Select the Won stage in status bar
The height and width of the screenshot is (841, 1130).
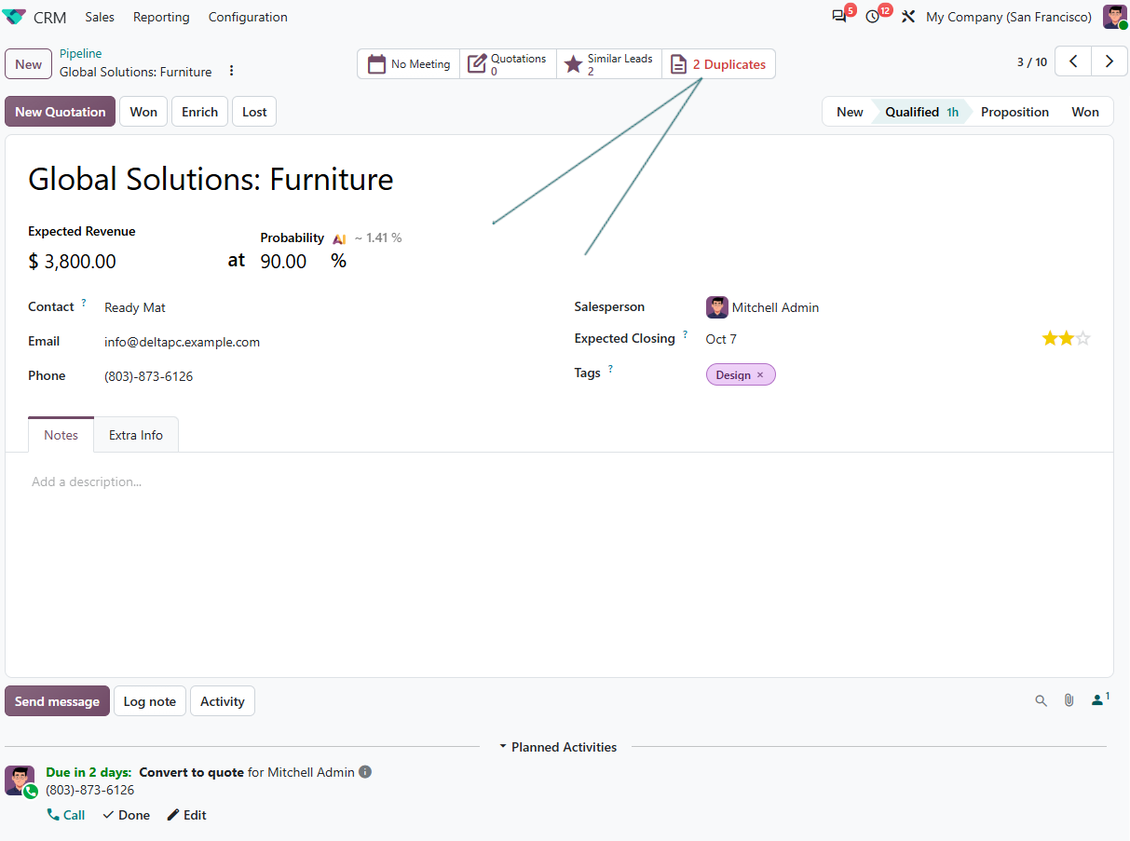tap(1085, 112)
